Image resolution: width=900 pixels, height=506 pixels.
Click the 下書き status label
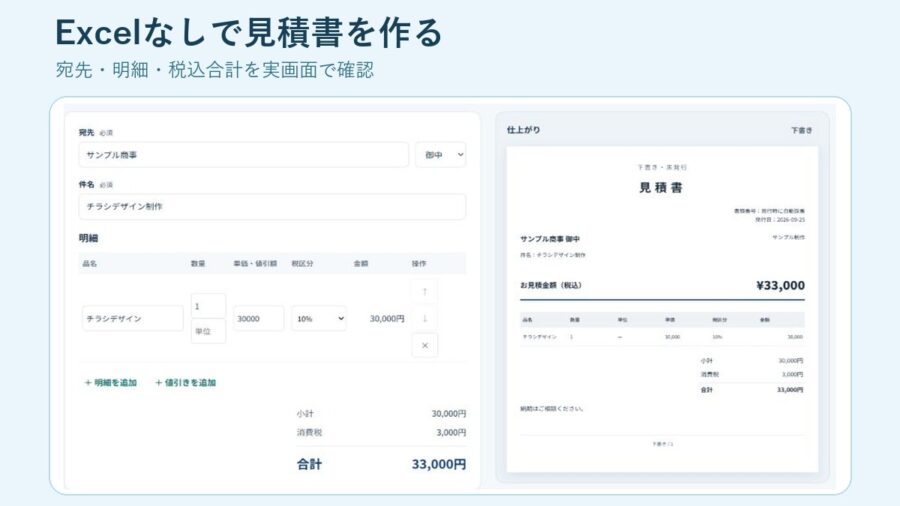click(801, 130)
